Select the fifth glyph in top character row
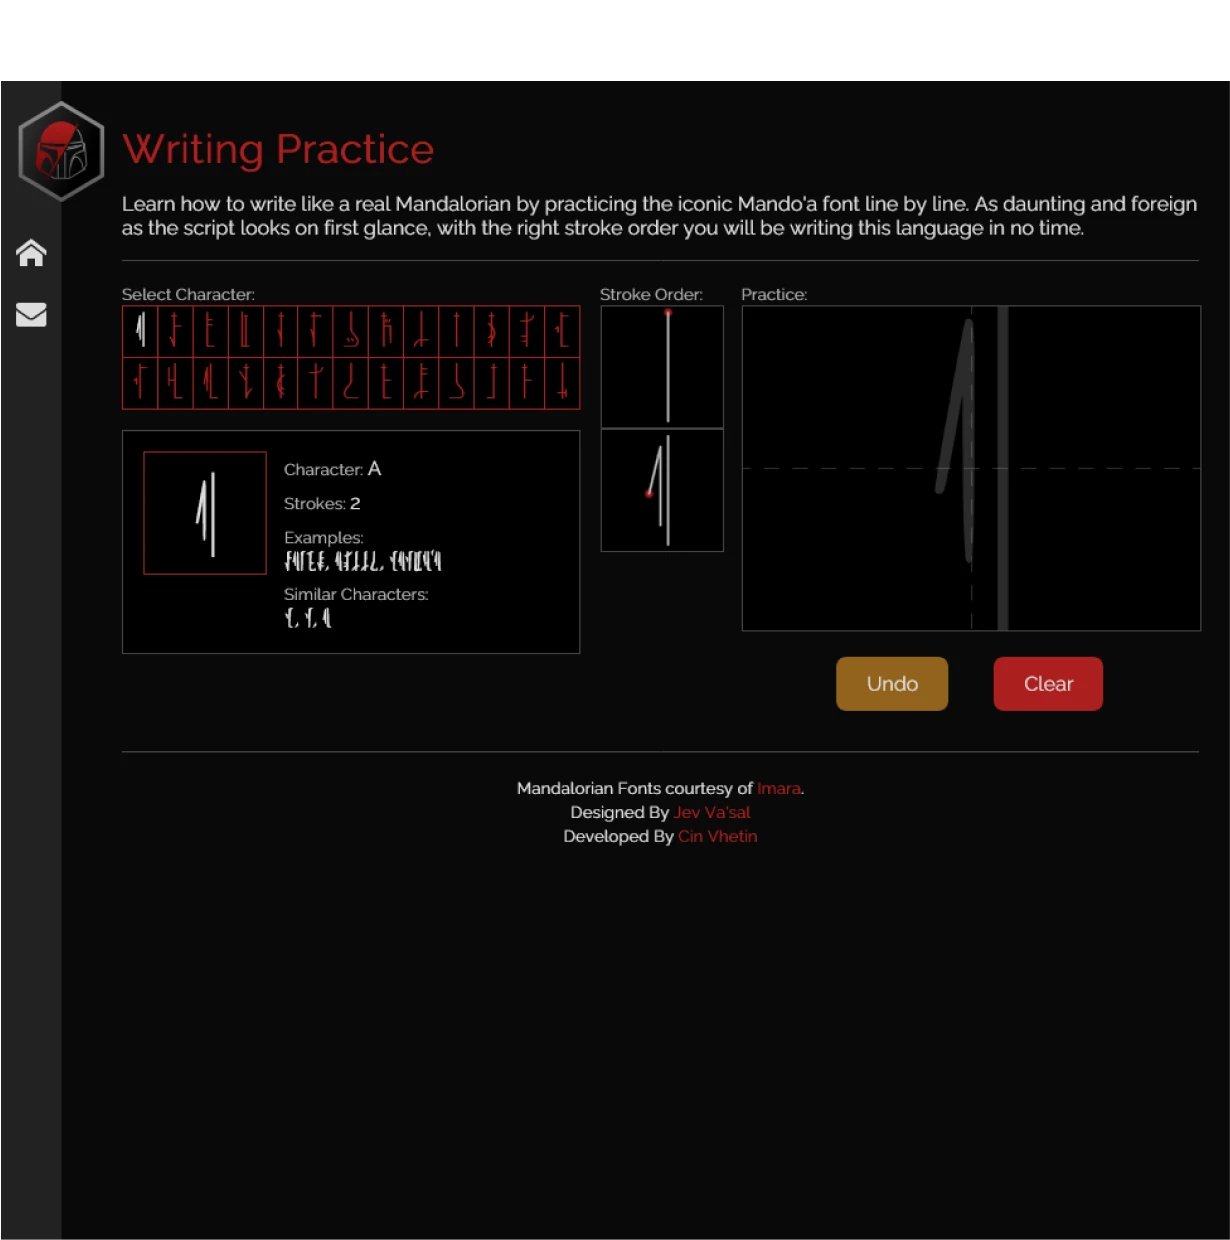 (280, 331)
